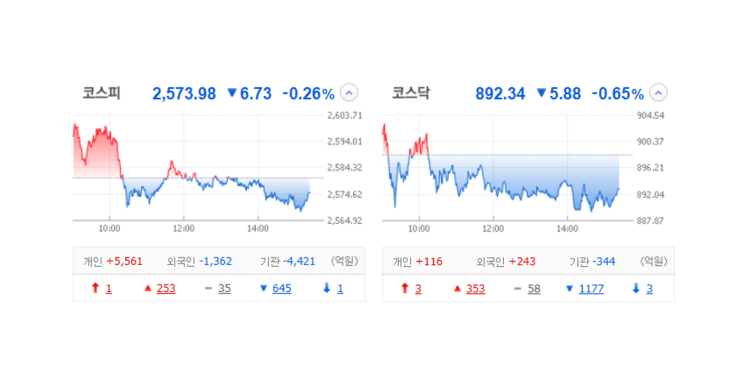
Task: Click the KOSPI upper-limit red arrow icon
Action: [95, 288]
